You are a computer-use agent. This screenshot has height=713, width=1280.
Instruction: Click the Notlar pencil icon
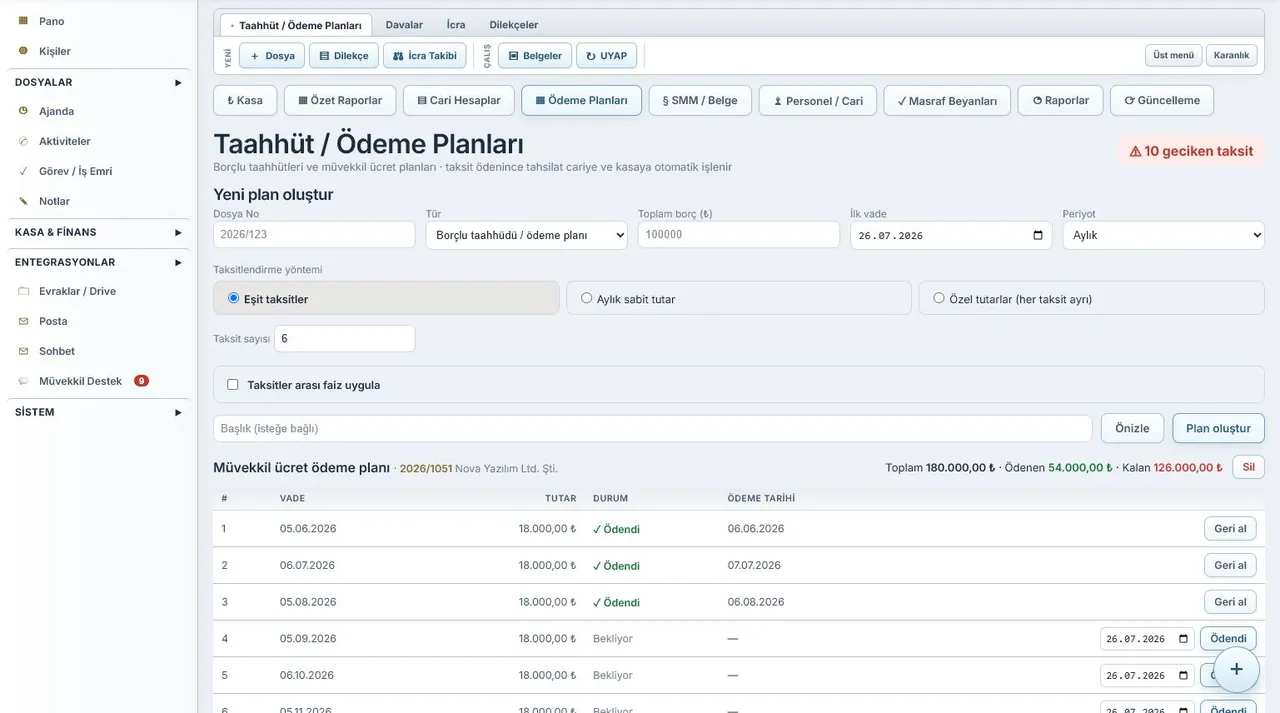[x=23, y=201]
